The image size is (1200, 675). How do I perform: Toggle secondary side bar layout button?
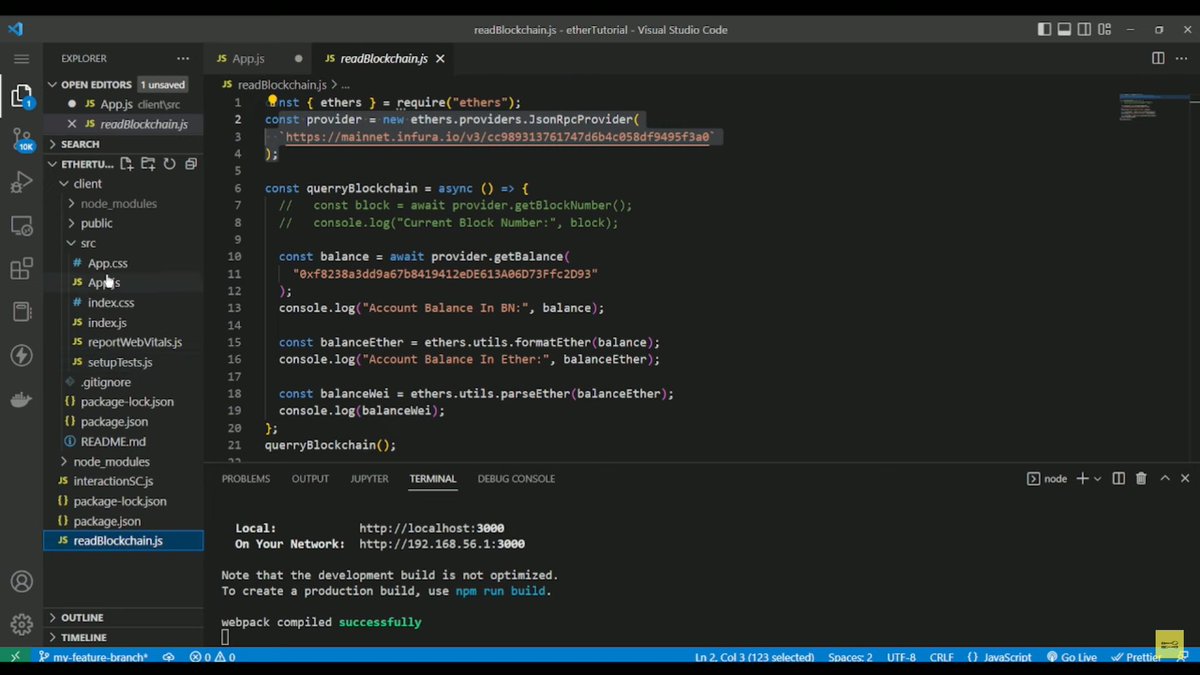[1085, 29]
